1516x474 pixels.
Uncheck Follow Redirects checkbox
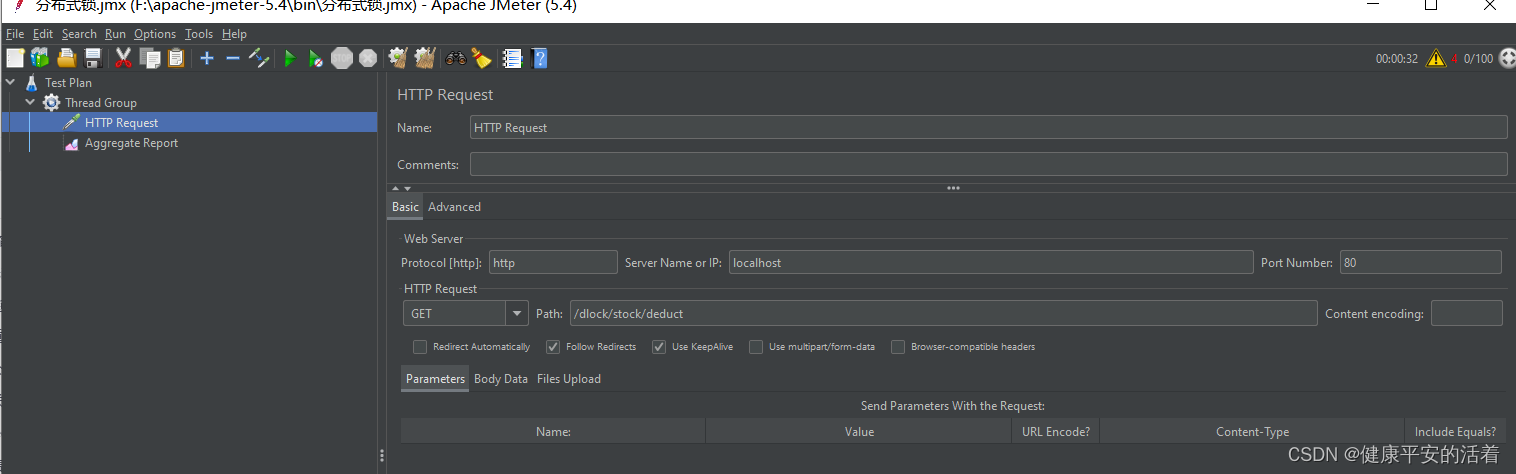point(553,347)
